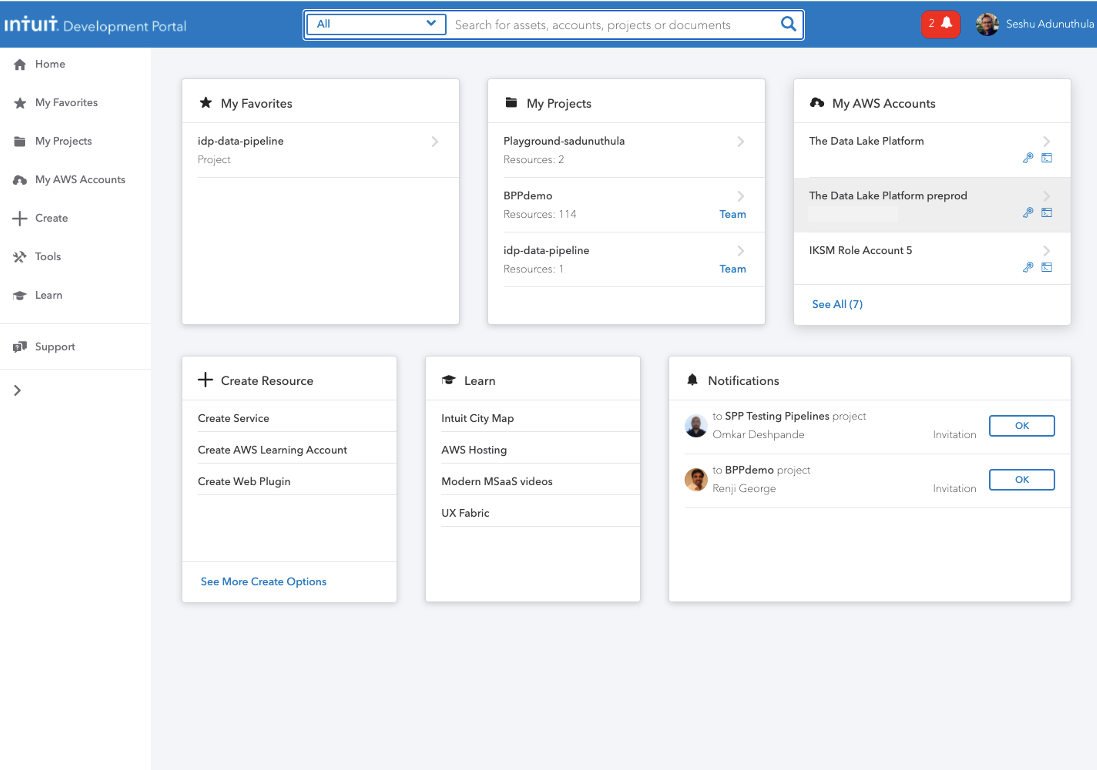Screen dimensions: 1097x770
Task: Expand the IKSM Role Account 5 chevron
Action: pos(1046,250)
